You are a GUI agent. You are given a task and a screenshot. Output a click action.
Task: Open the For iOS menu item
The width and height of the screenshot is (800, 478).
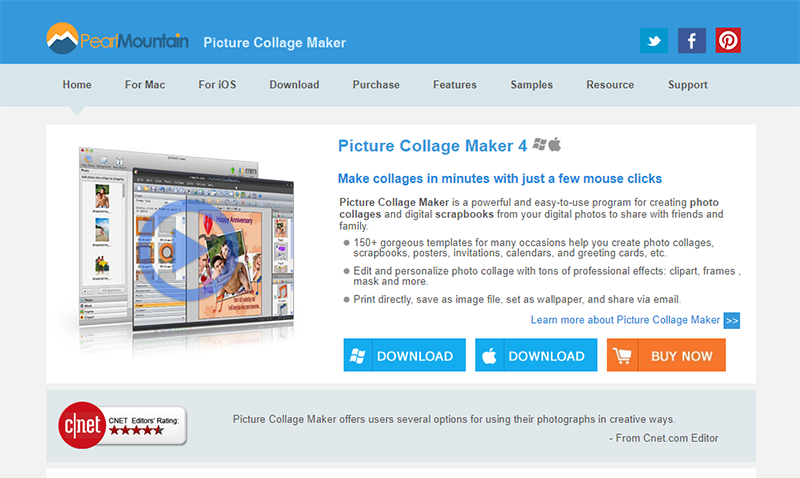click(217, 85)
